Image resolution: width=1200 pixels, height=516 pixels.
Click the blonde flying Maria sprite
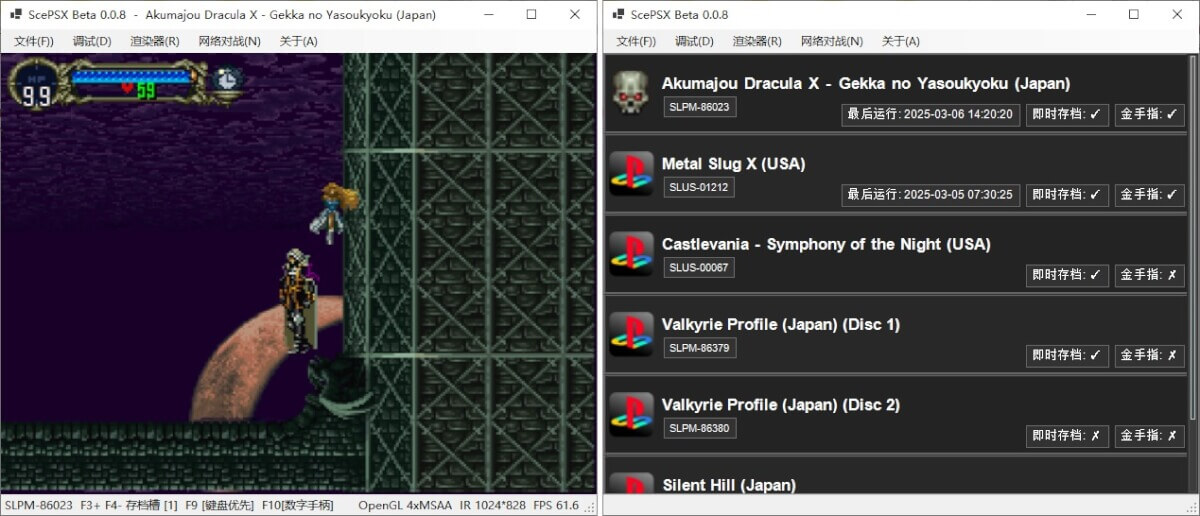332,211
